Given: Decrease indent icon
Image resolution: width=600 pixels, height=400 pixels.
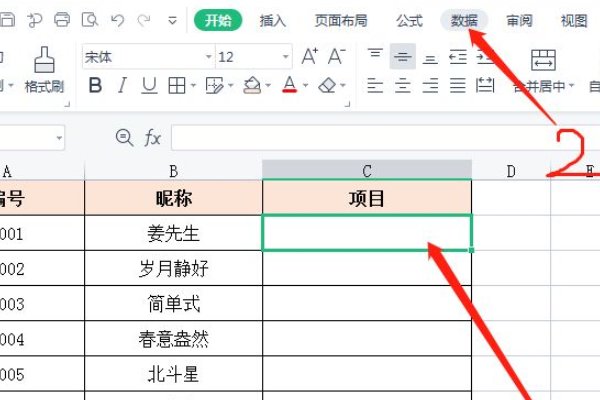Looking at the screenshot, I should [x=458, y=57].
